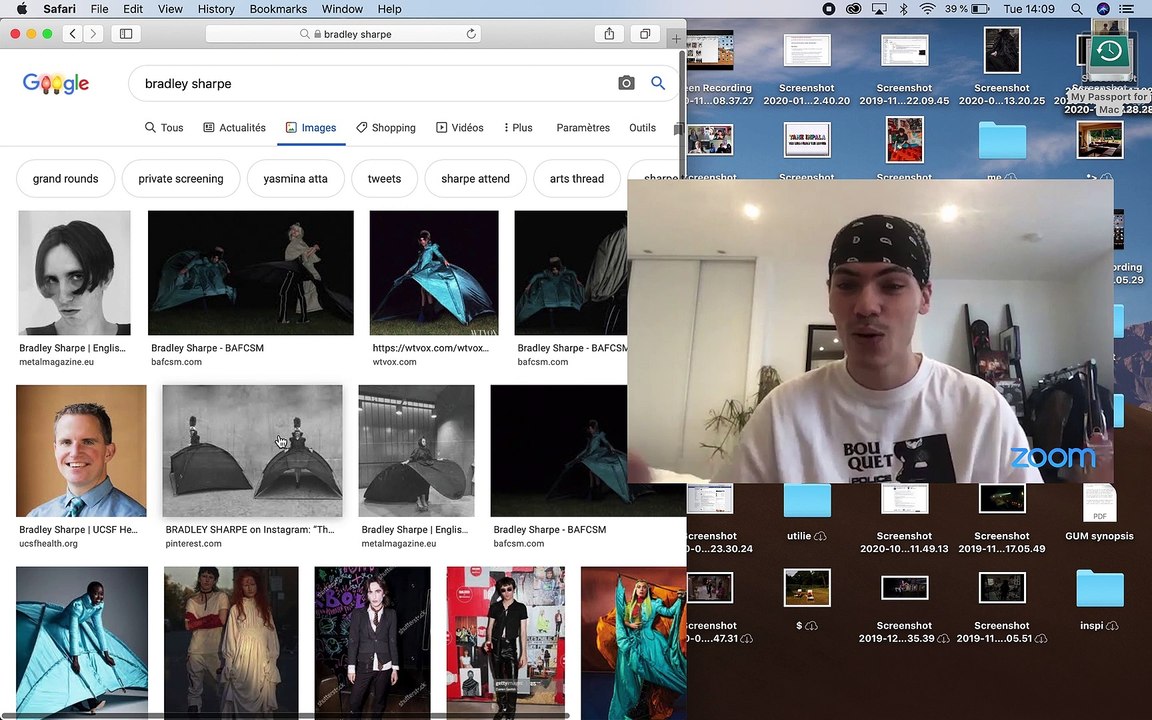Filter by grand rounds chip

(x=65, y=179)
